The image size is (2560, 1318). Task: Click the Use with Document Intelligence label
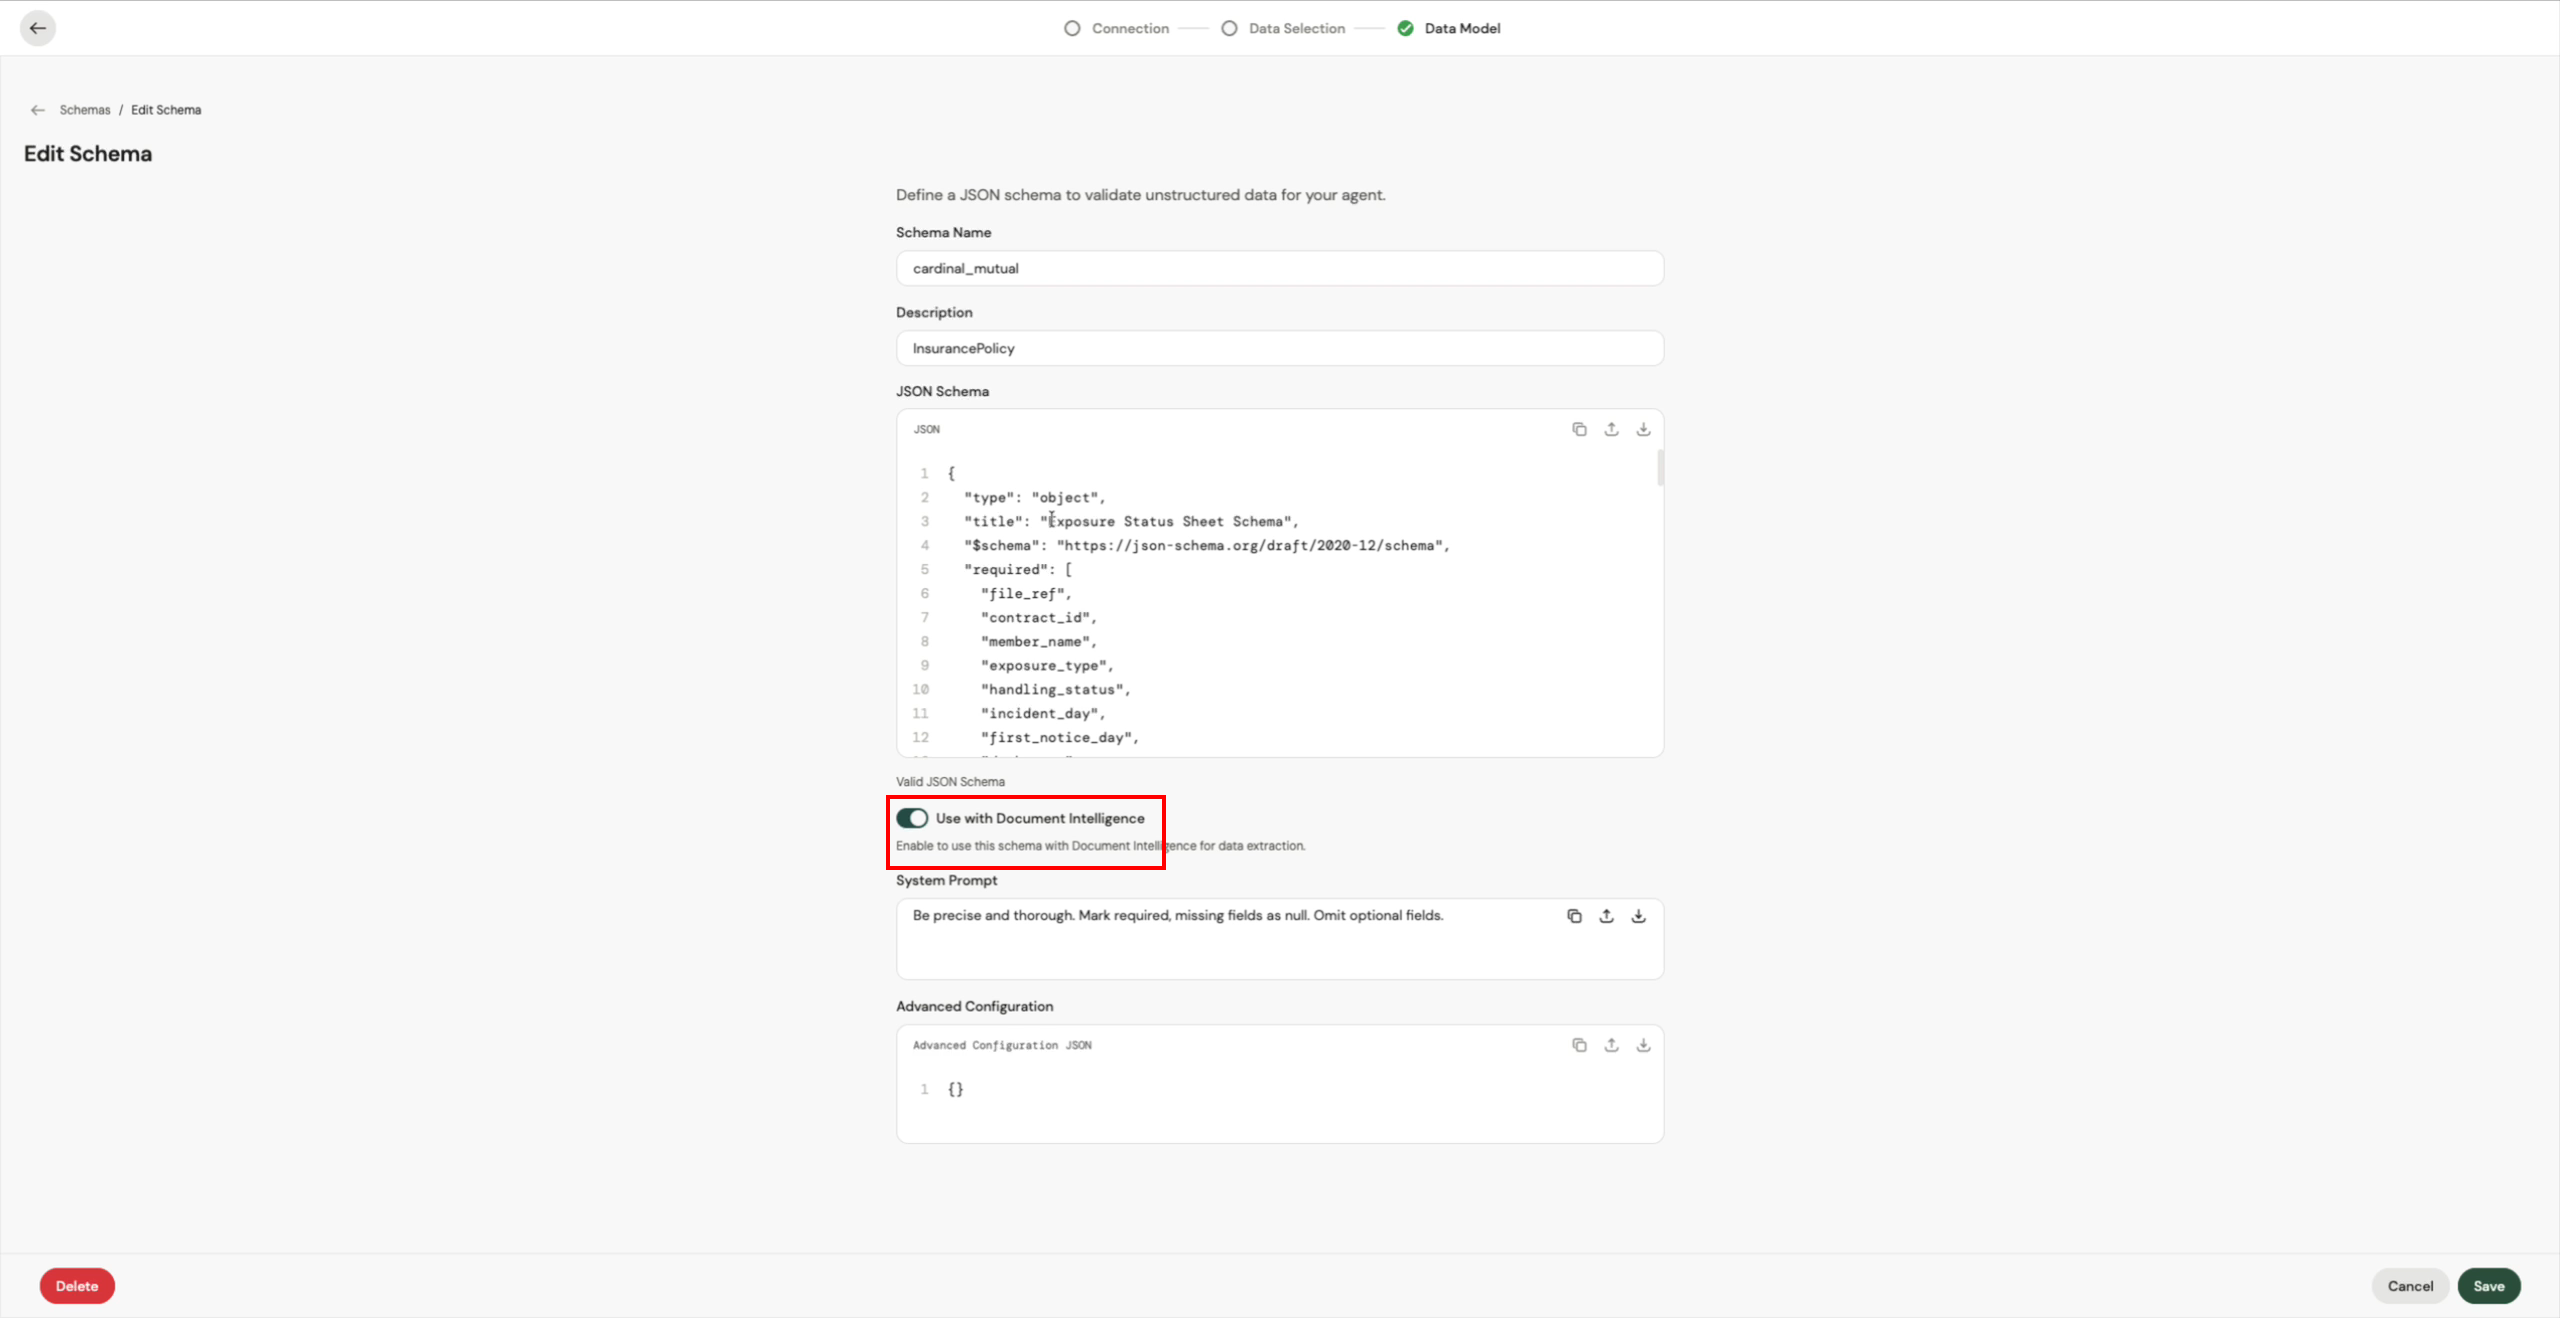tap(1040, 818)
